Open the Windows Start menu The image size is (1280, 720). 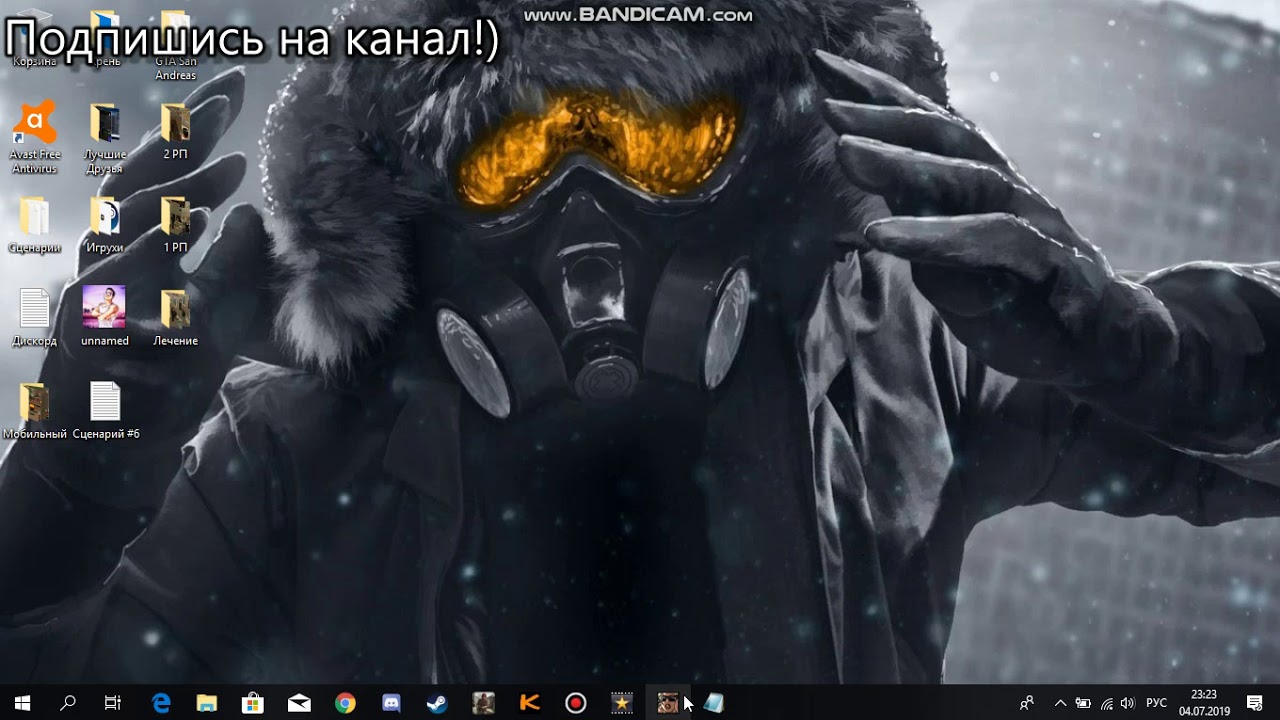coord(22,703)
